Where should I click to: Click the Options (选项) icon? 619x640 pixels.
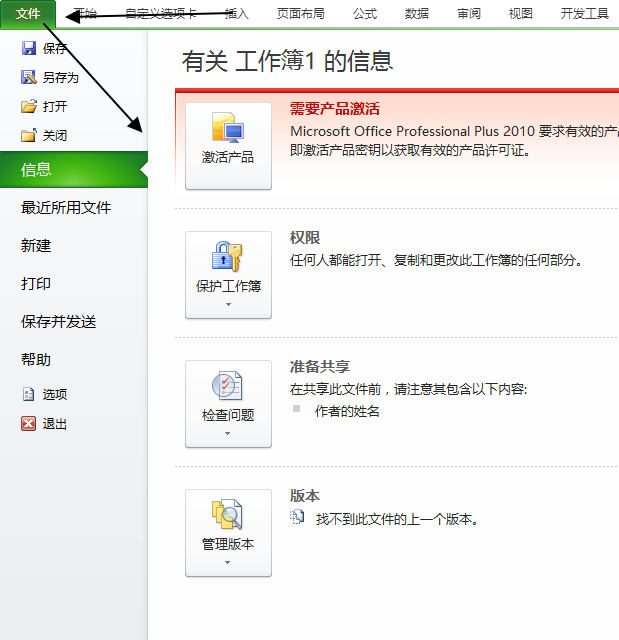pos(29,395)
